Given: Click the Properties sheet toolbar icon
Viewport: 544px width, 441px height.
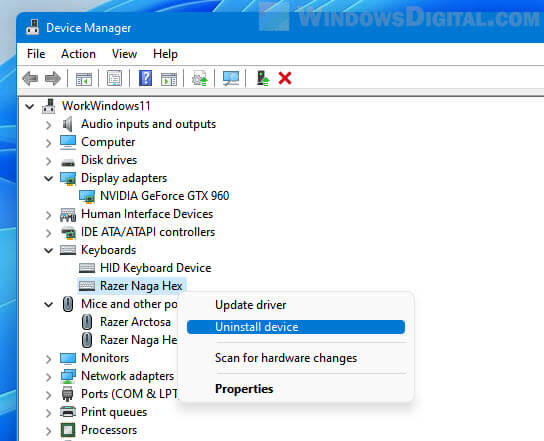Looking at the screenshot, I should [x=114, y=78].
